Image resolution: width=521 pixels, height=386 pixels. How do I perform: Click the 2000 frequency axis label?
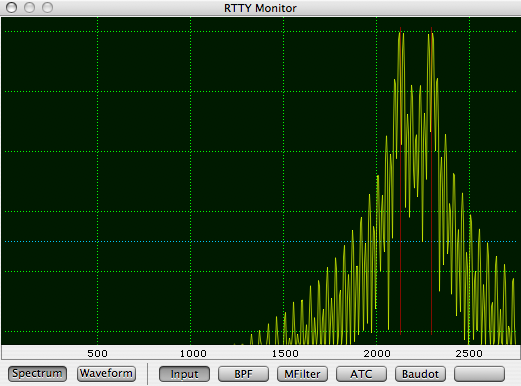pyautogui.click(x=377, y=353)
